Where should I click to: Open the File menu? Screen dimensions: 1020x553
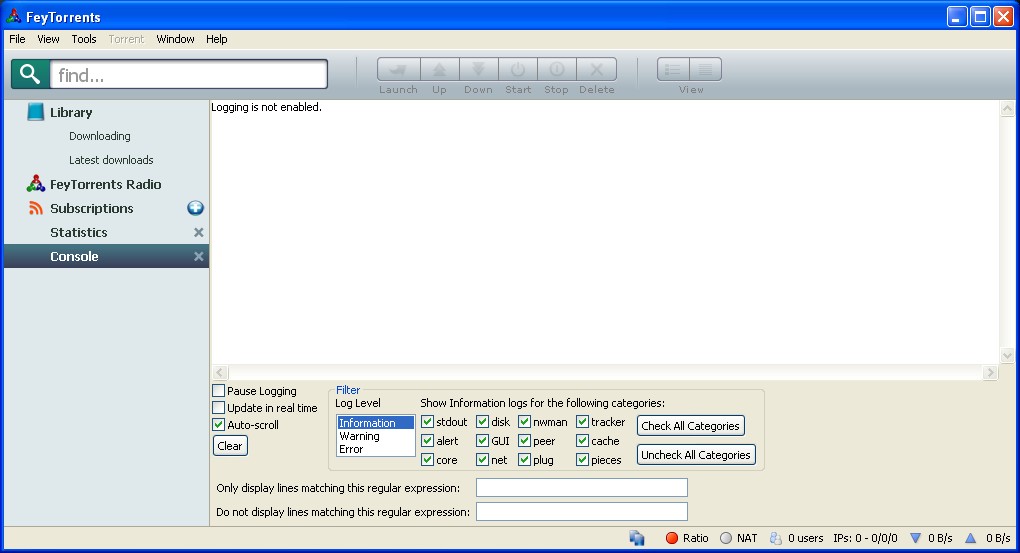click(18, 39)
